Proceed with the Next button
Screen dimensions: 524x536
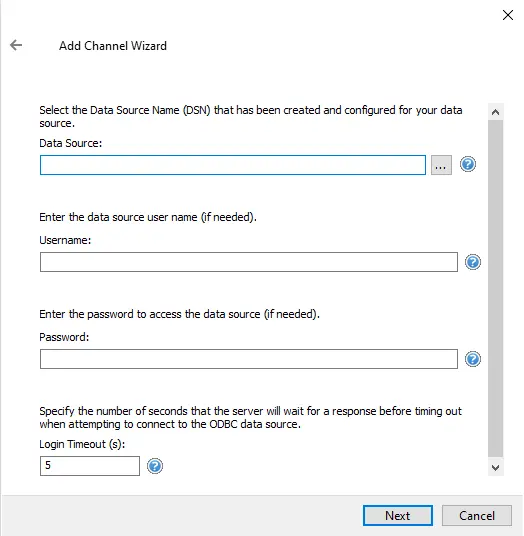[398, 515]
